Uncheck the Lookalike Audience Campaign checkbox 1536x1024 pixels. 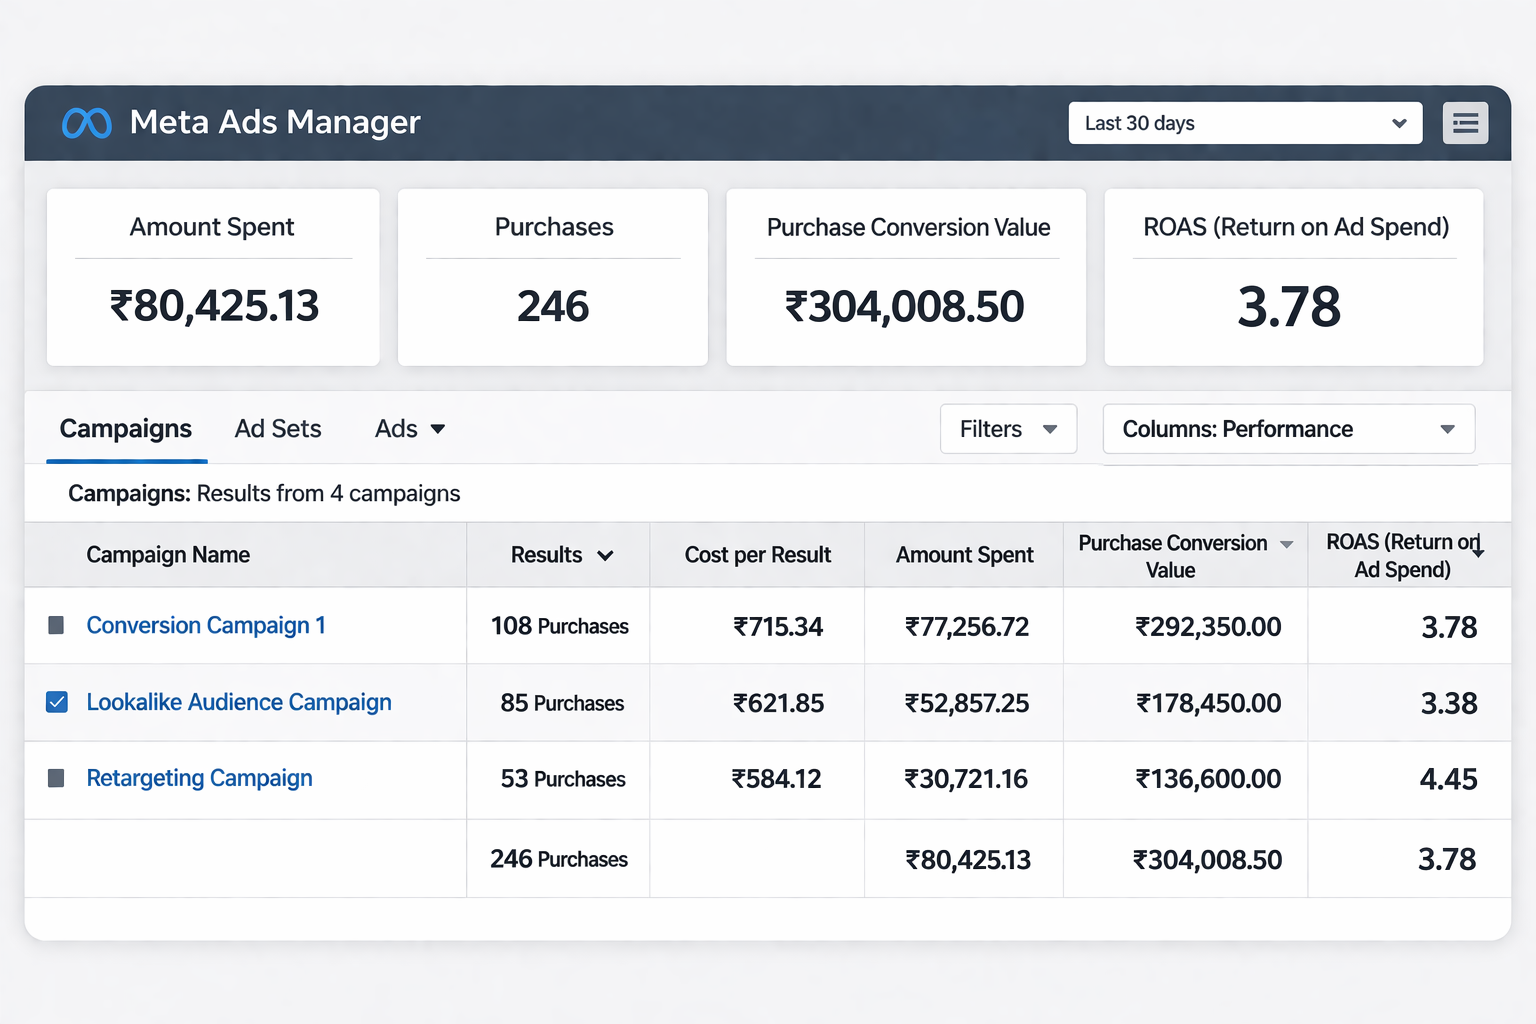tap(57, 702)
